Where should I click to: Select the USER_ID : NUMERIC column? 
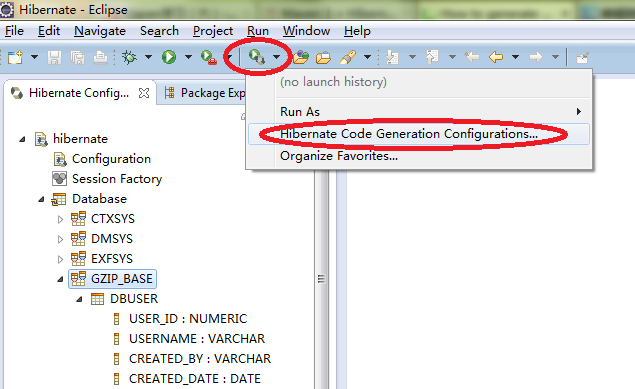(x=188, y=319)
